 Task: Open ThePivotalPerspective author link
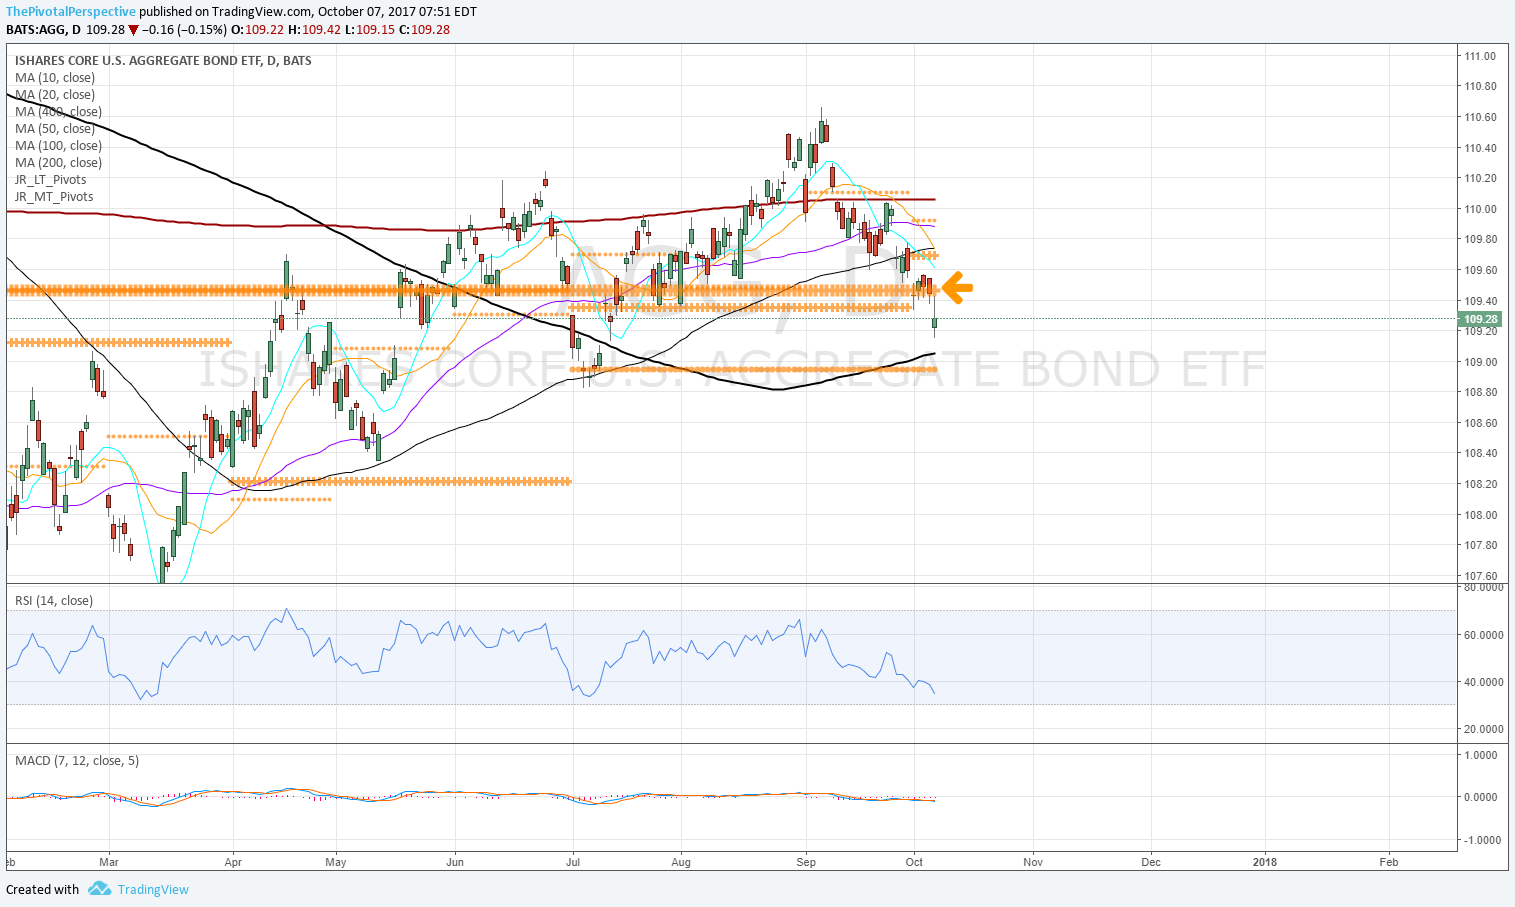tap(71, 12)
